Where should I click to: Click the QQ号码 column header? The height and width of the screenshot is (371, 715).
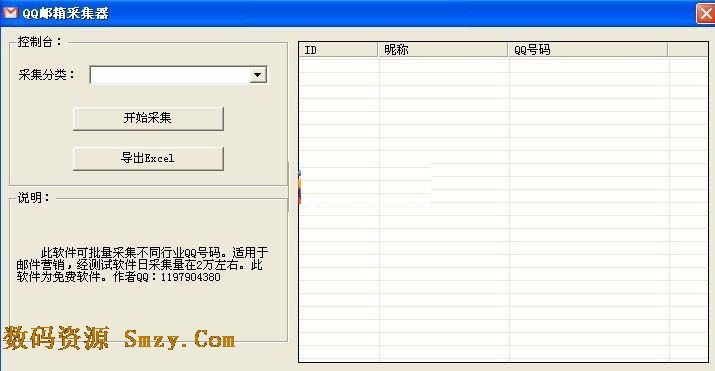tap(588, 50)
